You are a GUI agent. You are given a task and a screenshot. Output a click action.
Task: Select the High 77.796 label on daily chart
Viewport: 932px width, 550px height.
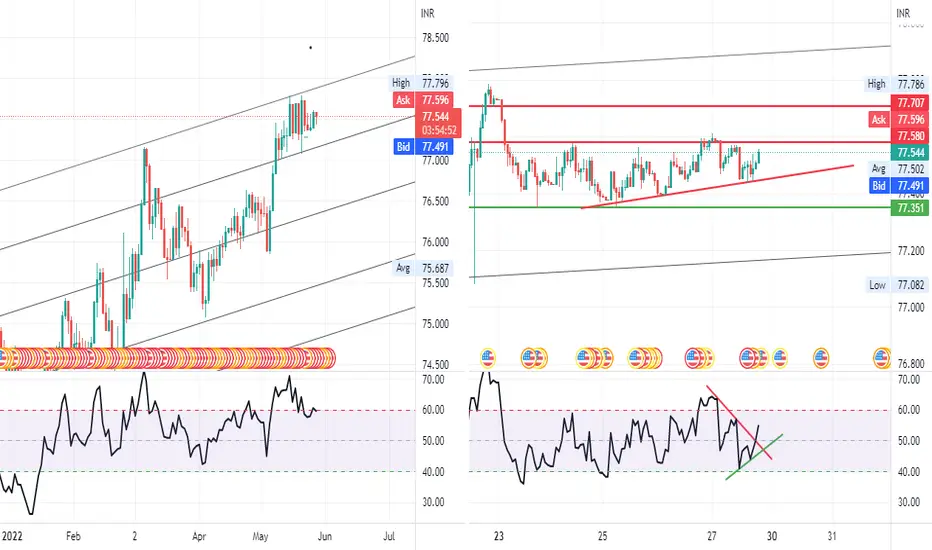tap(422, 83)
